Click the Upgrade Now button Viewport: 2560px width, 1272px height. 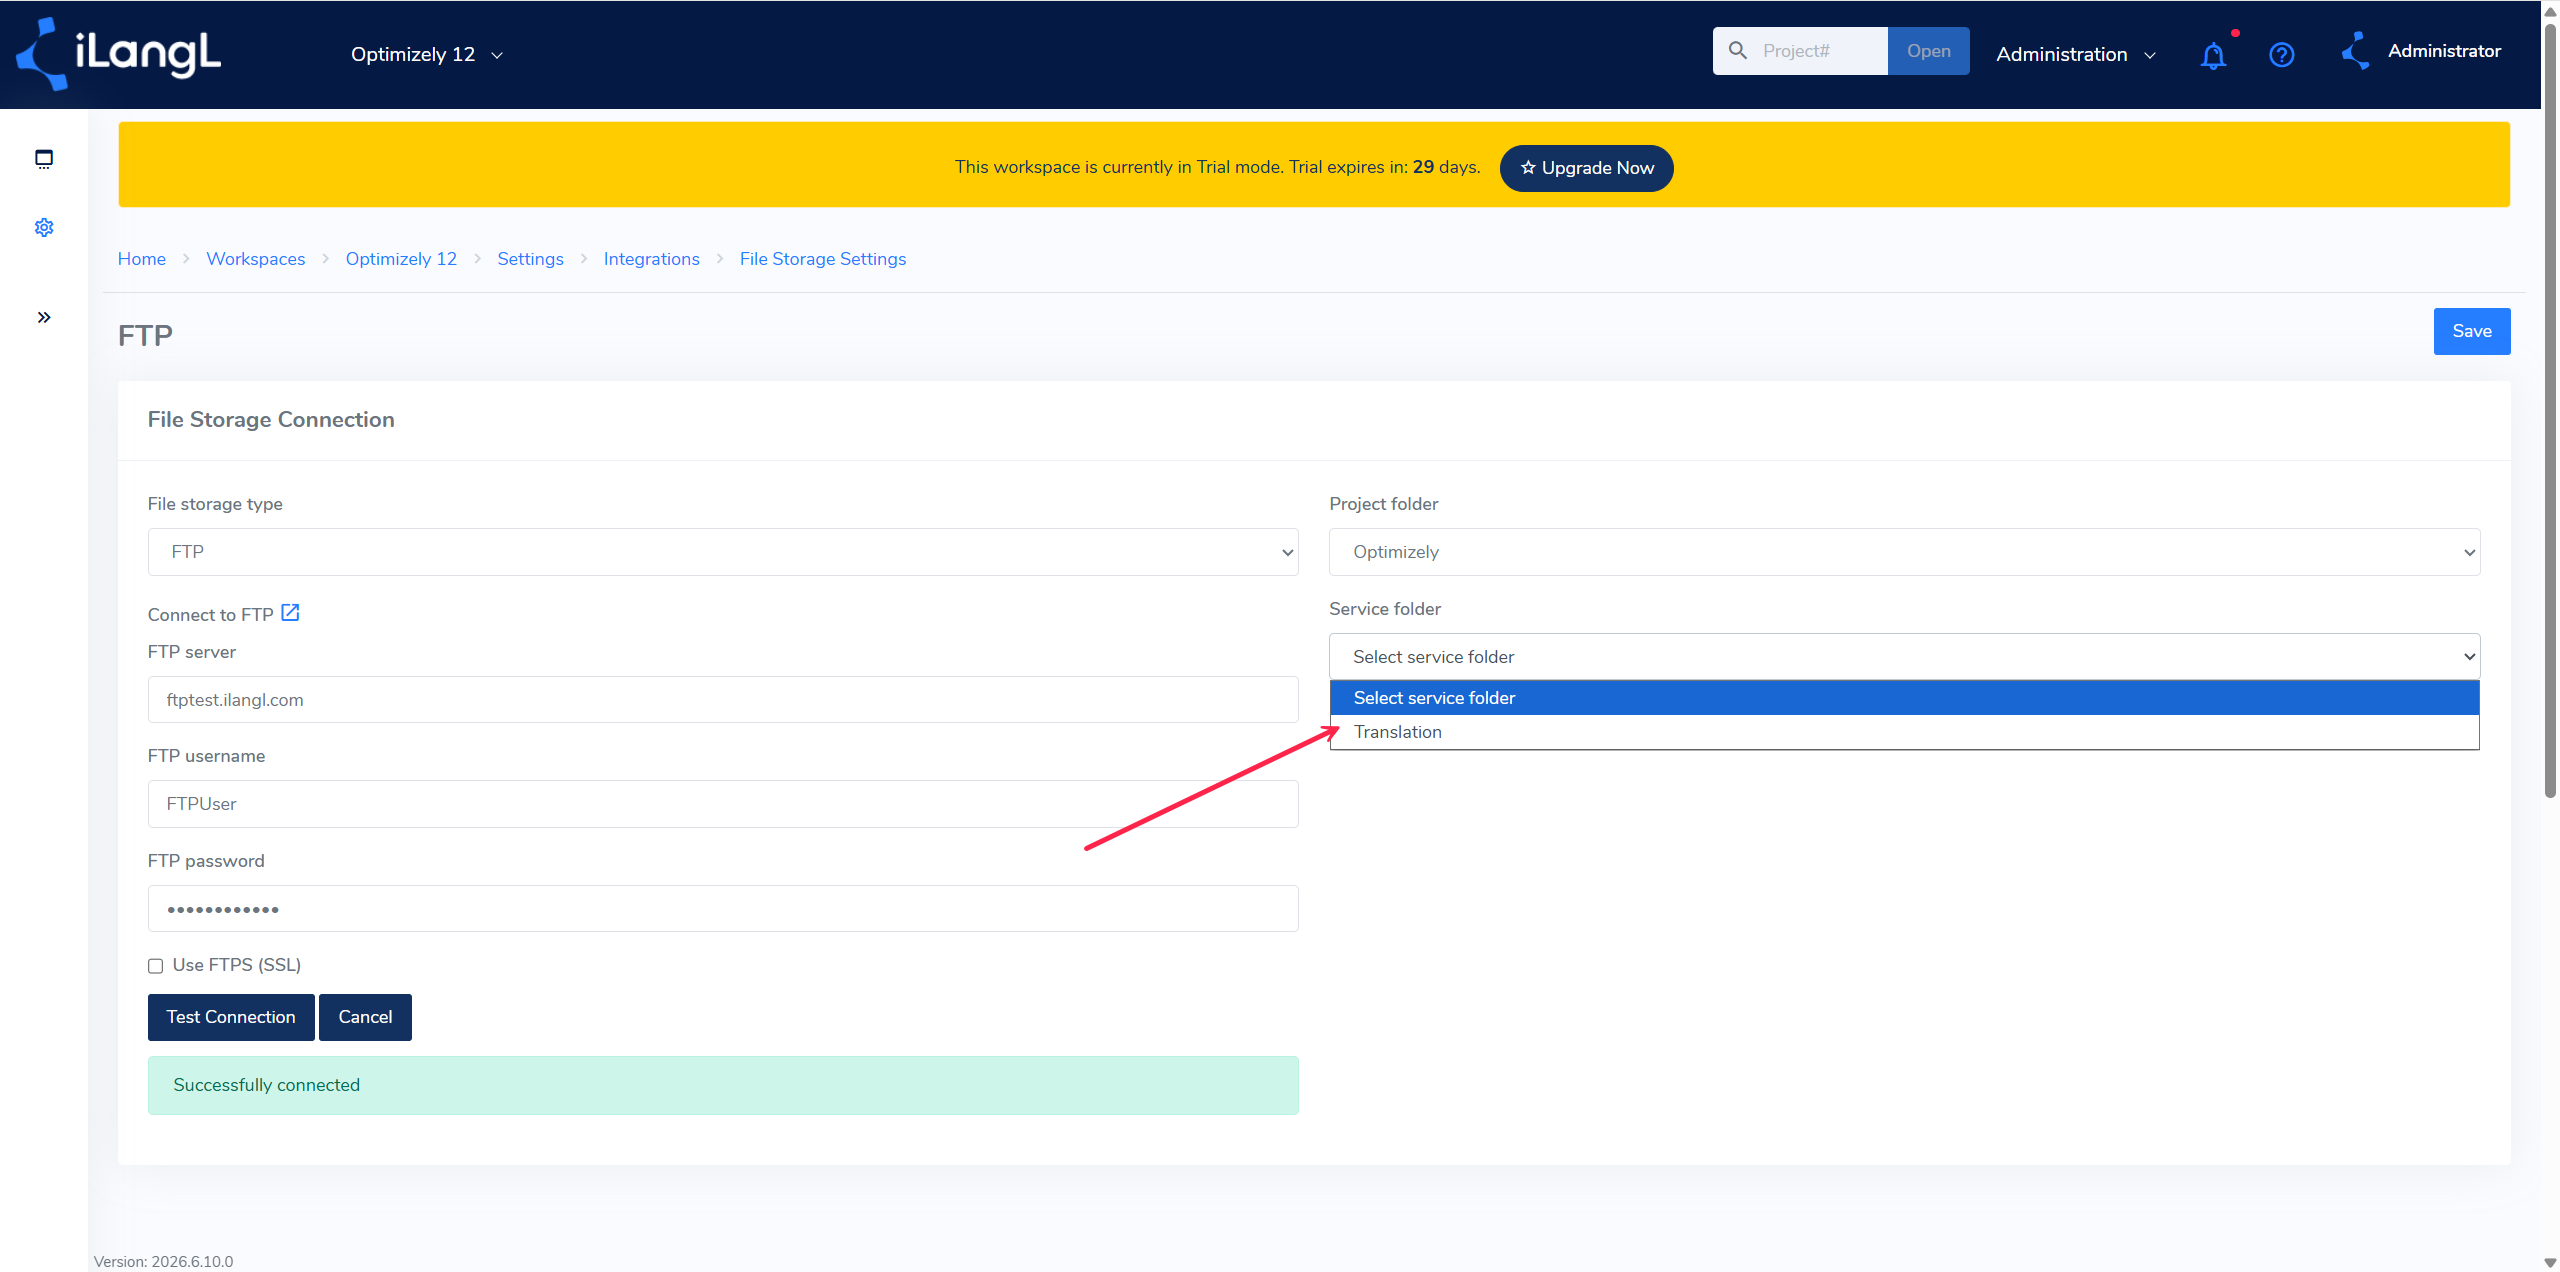pos(1586,168)
